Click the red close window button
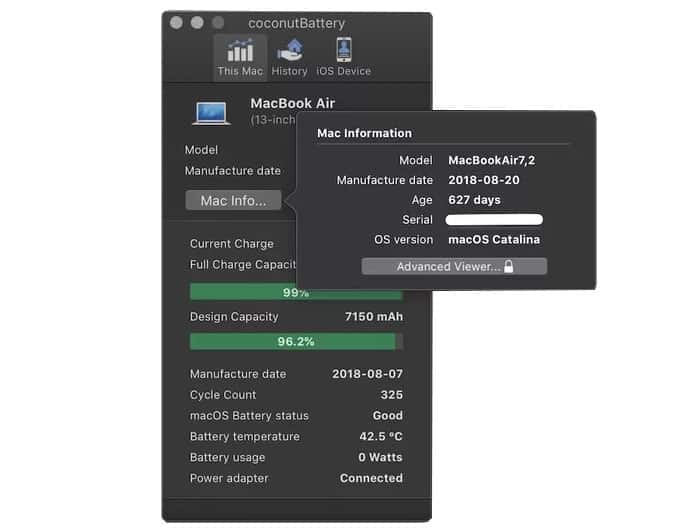686x531 pixels. click(176, 23)
